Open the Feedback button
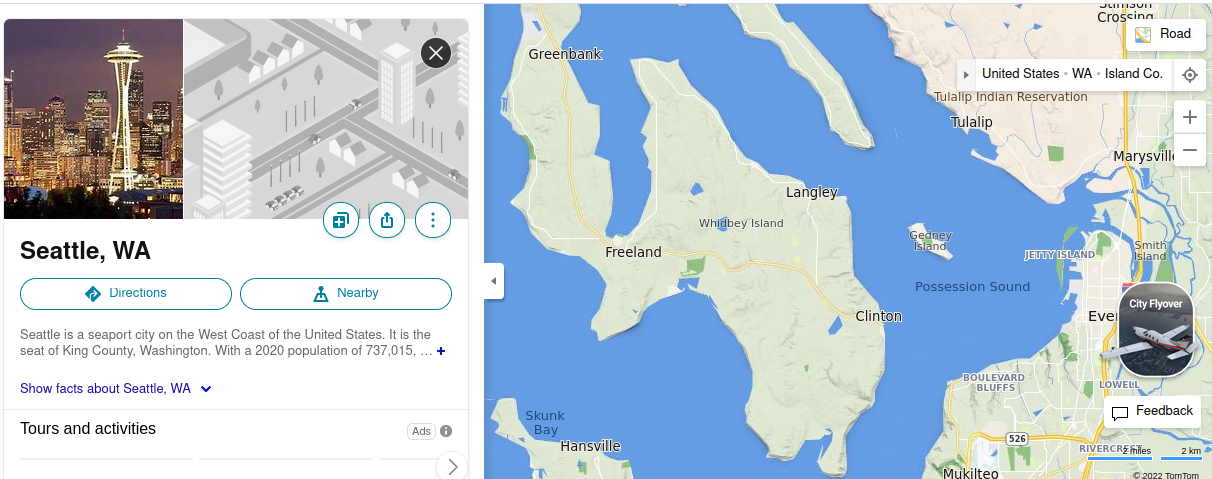 click(1153, 411)
